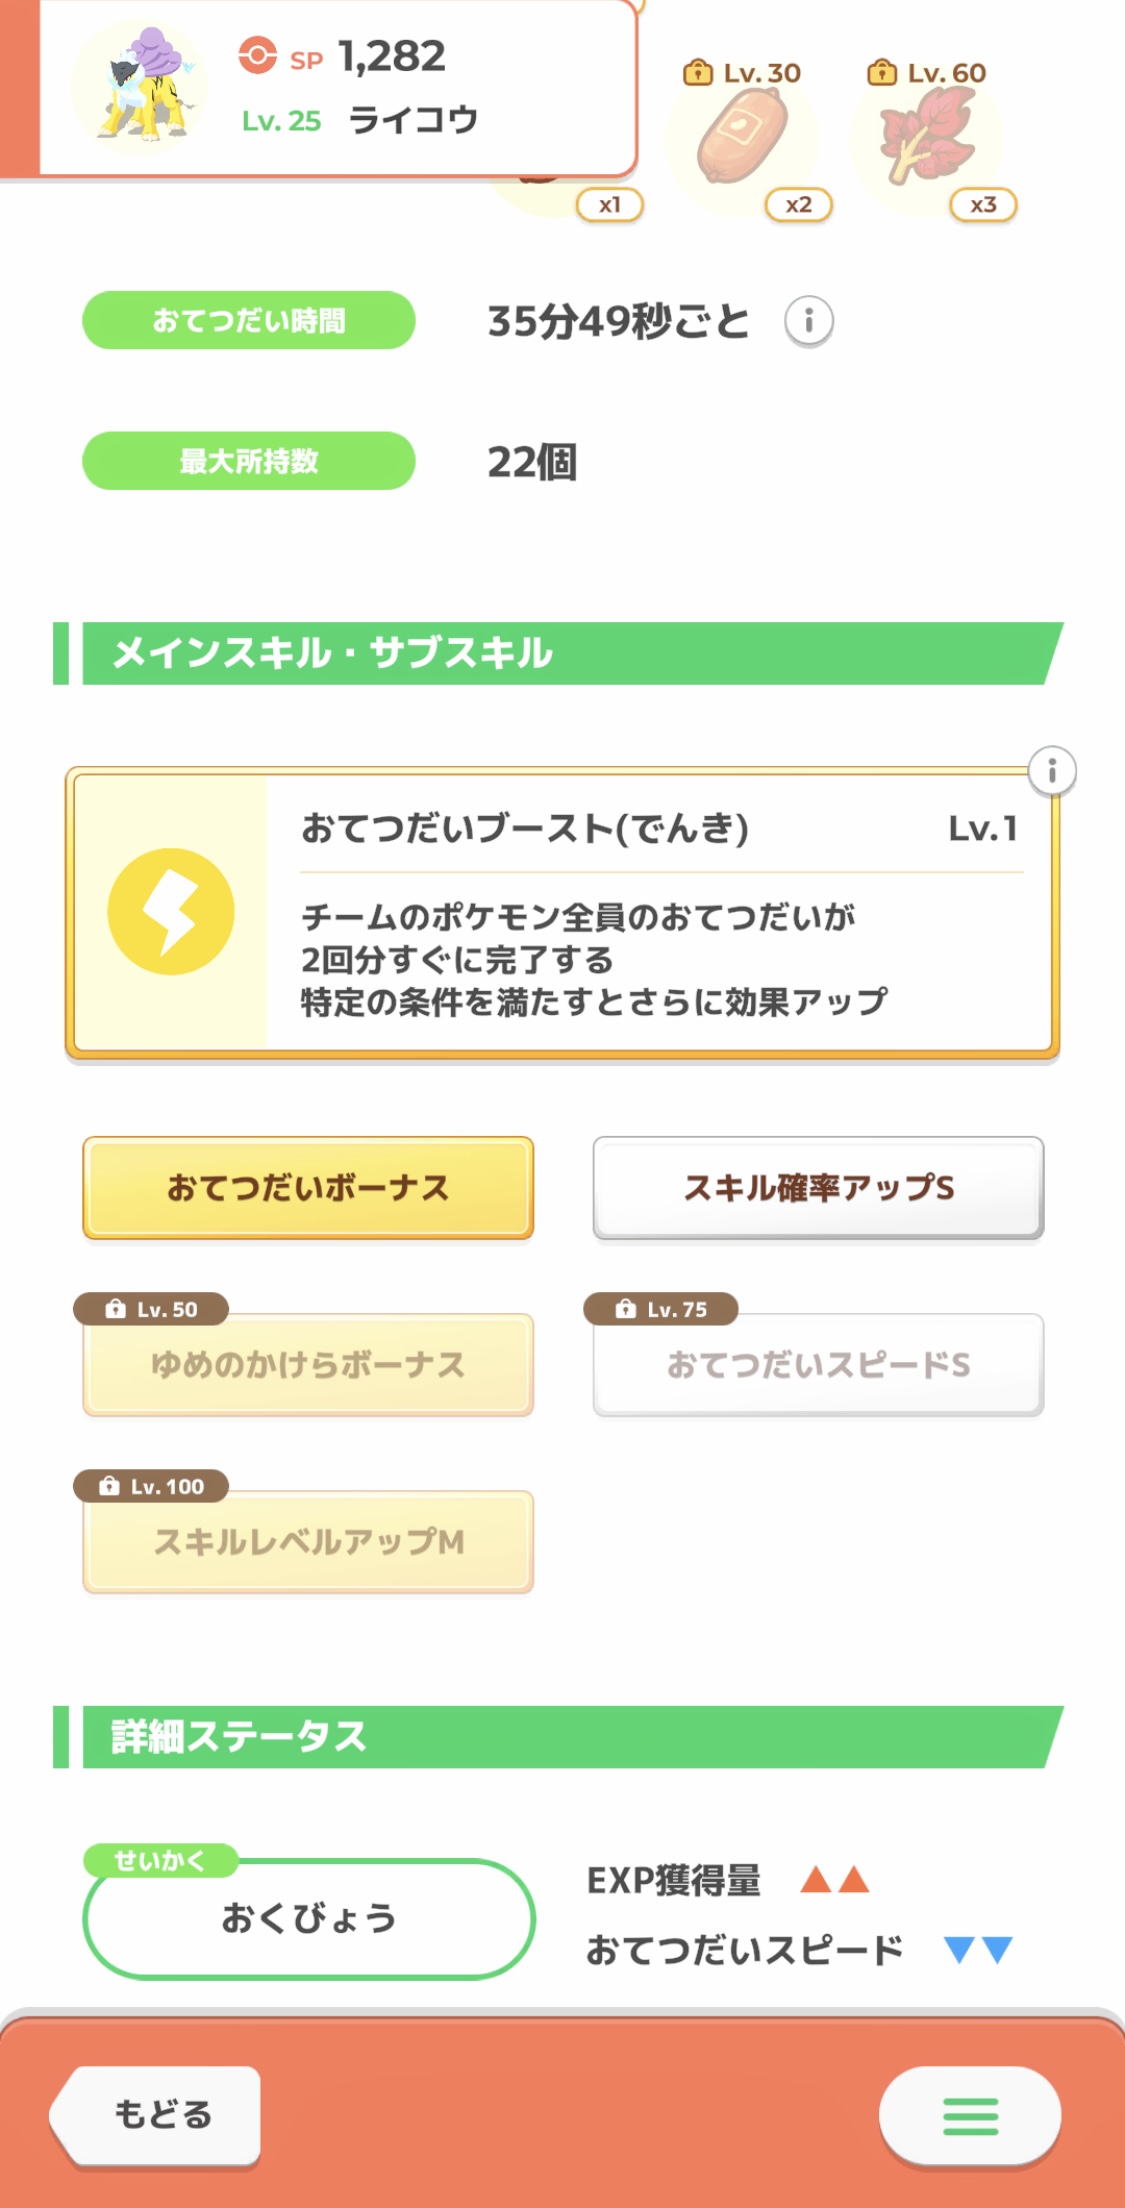This screenshot has height=2208, width=1125.
Task: Open main skill info icon
Action: click(x=1051, y=771)
